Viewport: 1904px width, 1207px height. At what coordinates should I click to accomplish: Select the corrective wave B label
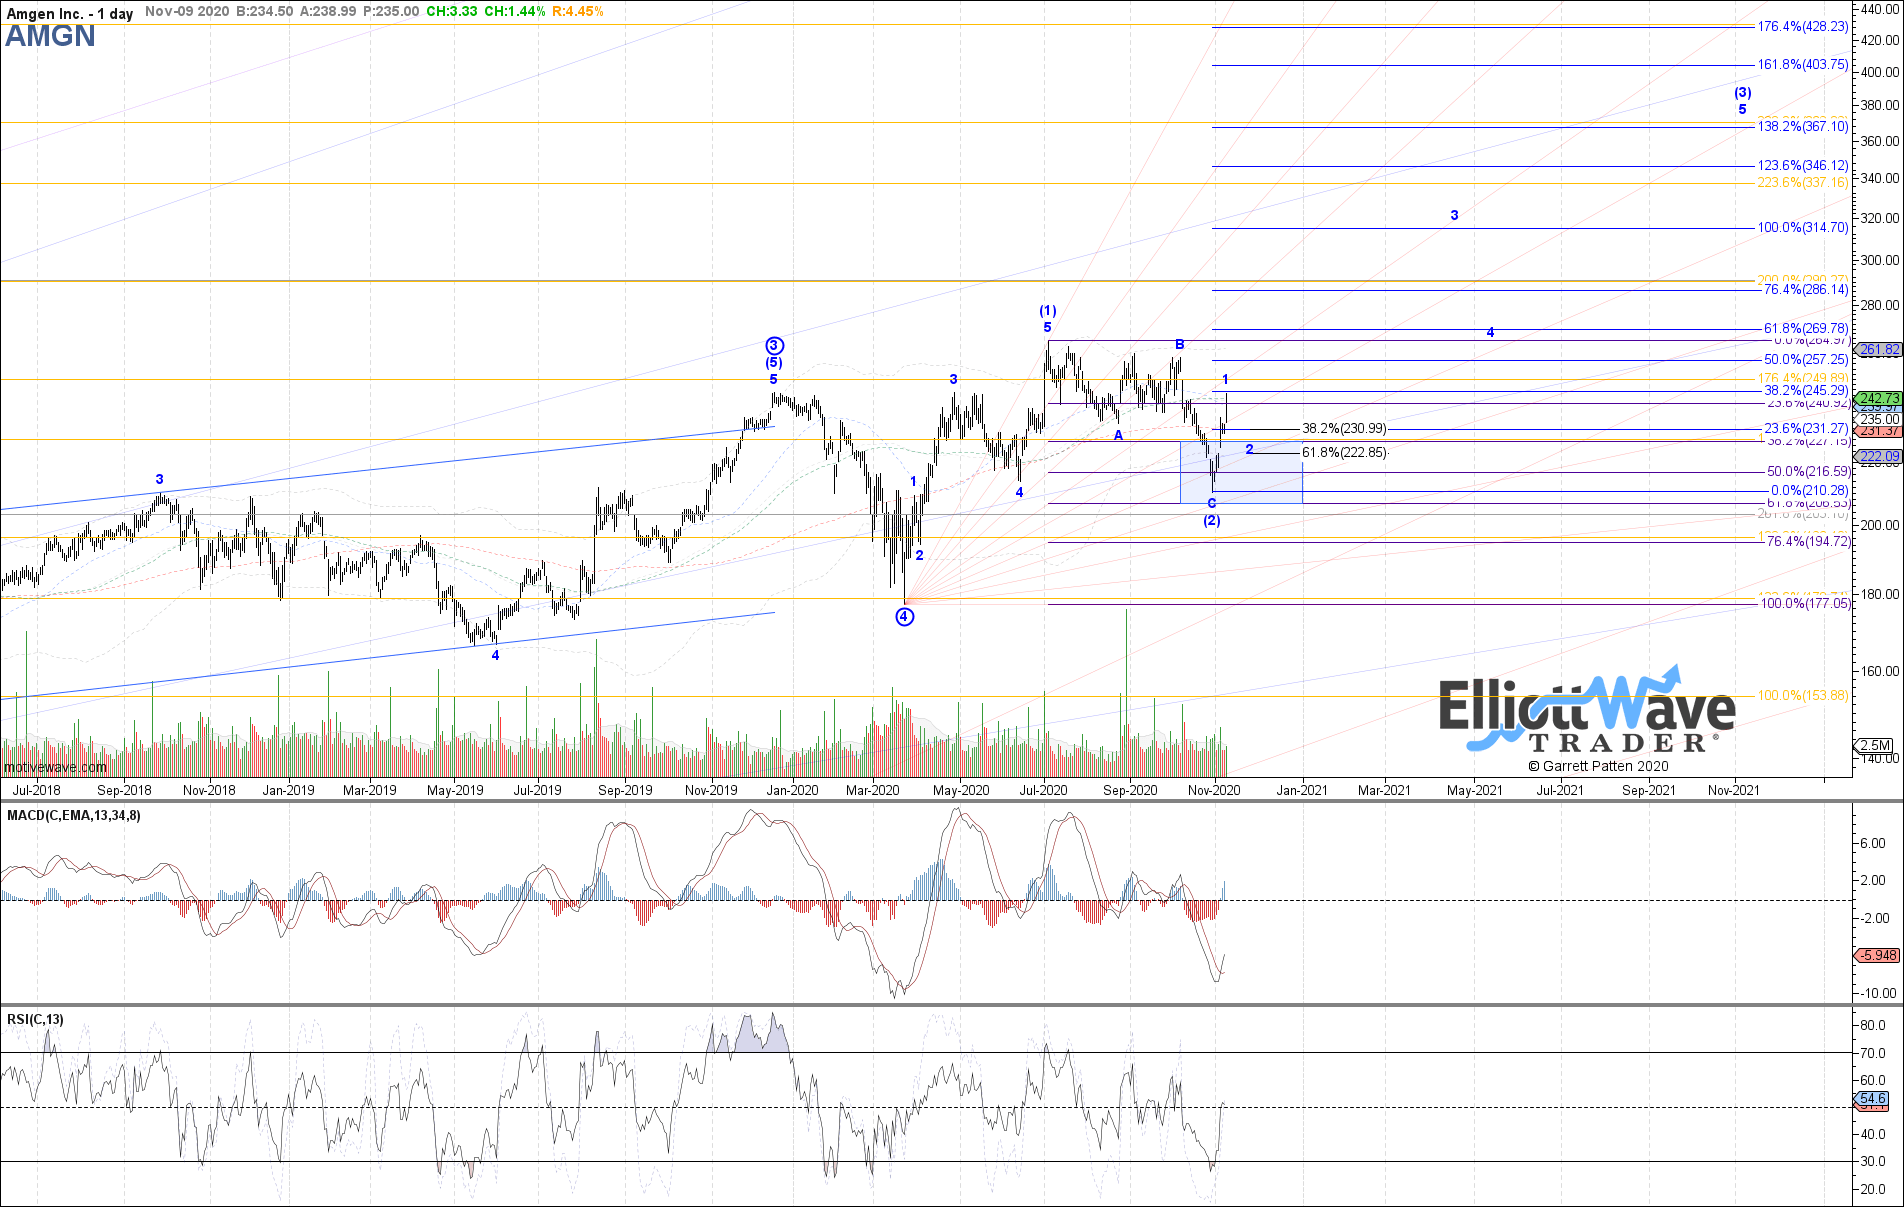(1180, 344)
